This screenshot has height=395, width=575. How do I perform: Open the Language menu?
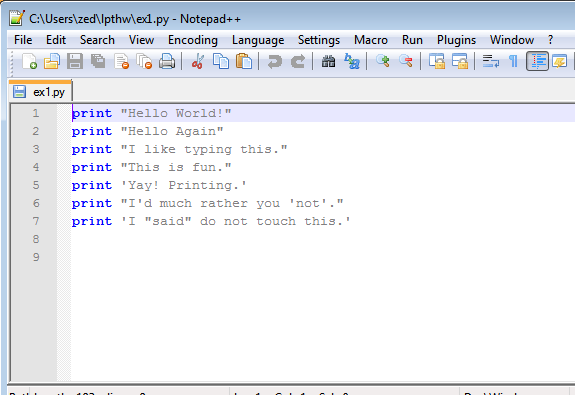tap(258, 40)
